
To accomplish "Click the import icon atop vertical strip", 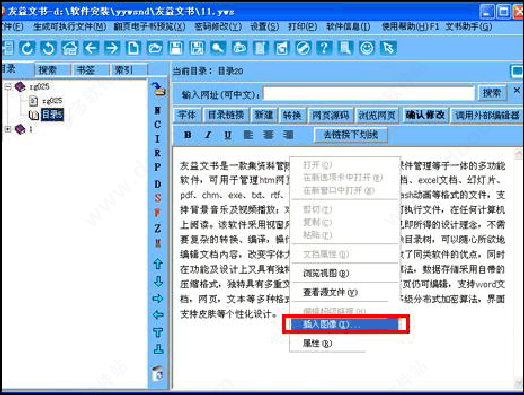I will click(158, 90).
